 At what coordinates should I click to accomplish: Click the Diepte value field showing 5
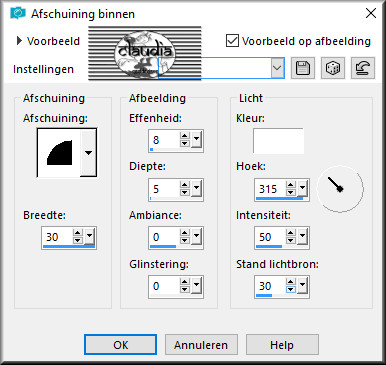pyautogui.click(x=164, y=189)
